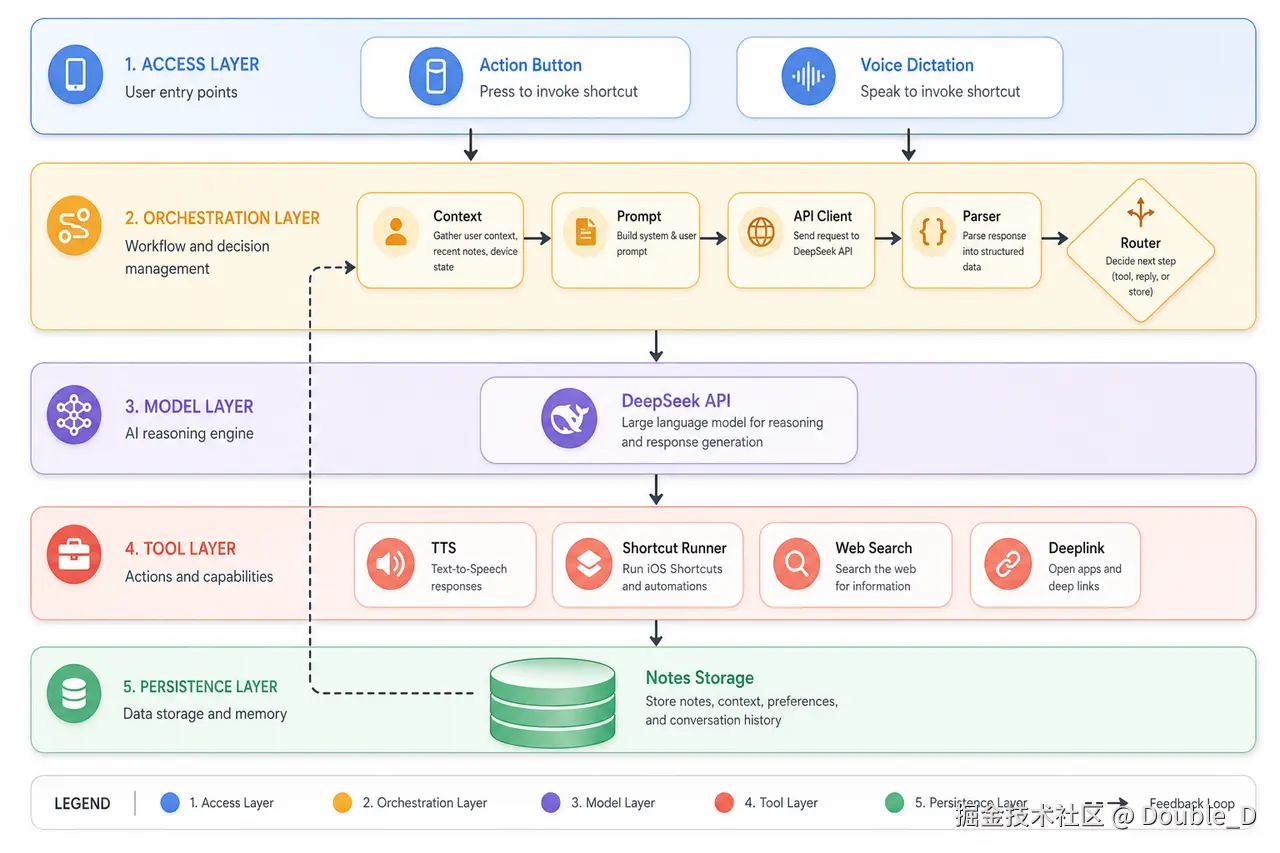1280x853 pixels.
Task: Click the purple Model Layer legend dot
Action: (550, 802)
